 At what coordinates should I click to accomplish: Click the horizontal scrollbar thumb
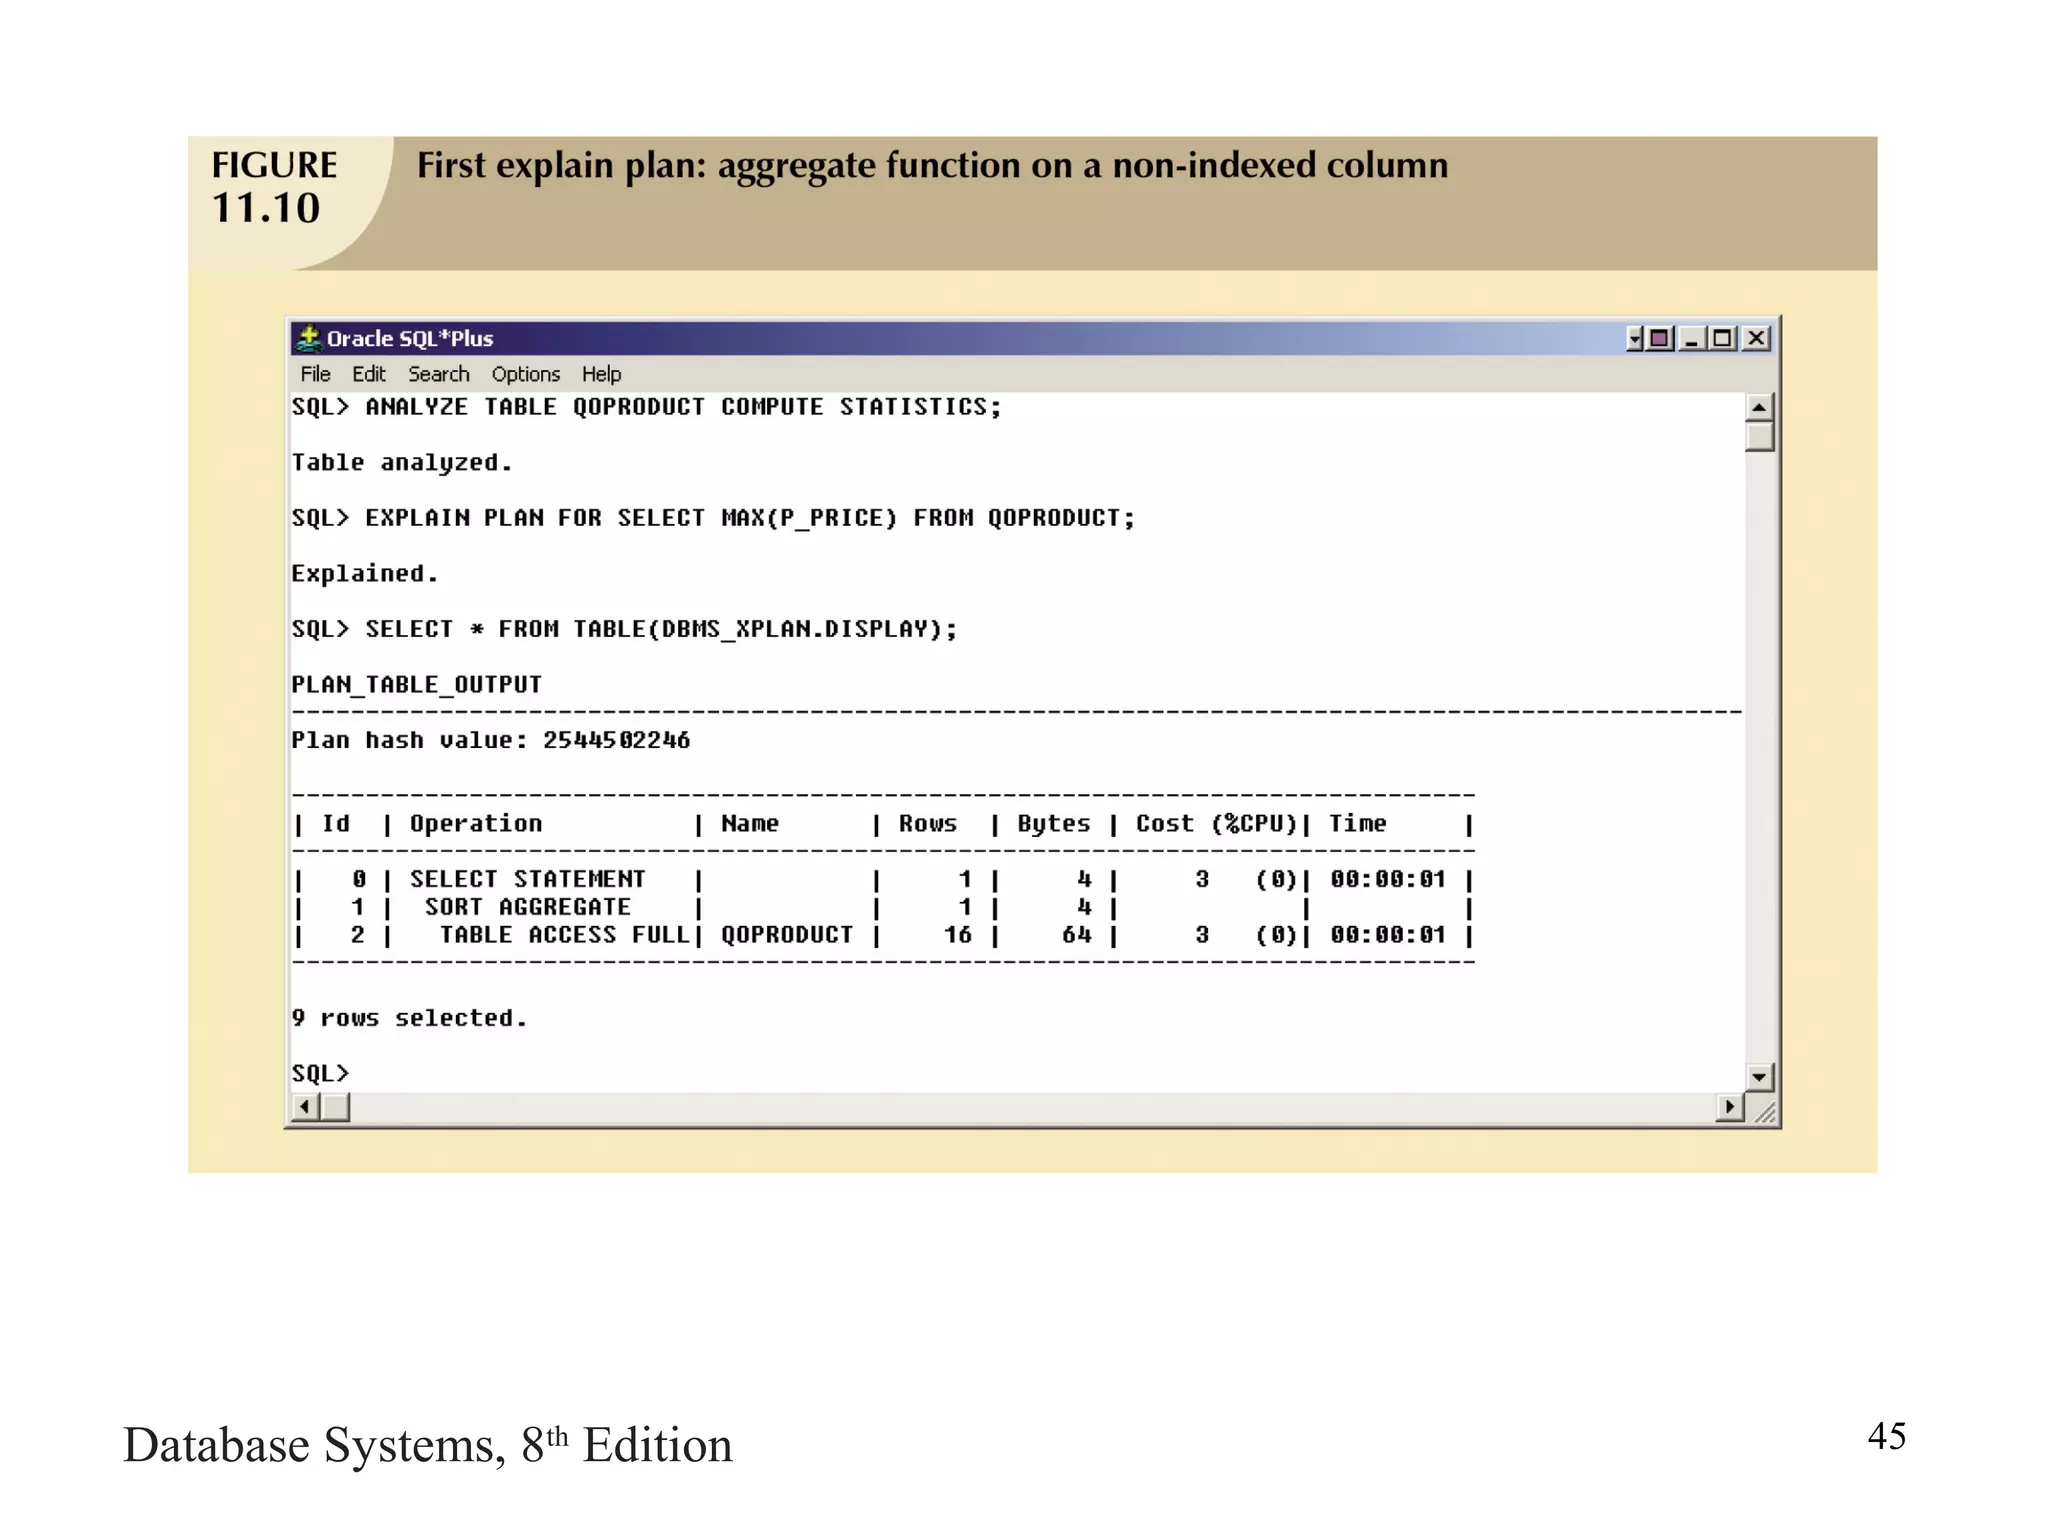[335, 1107]
